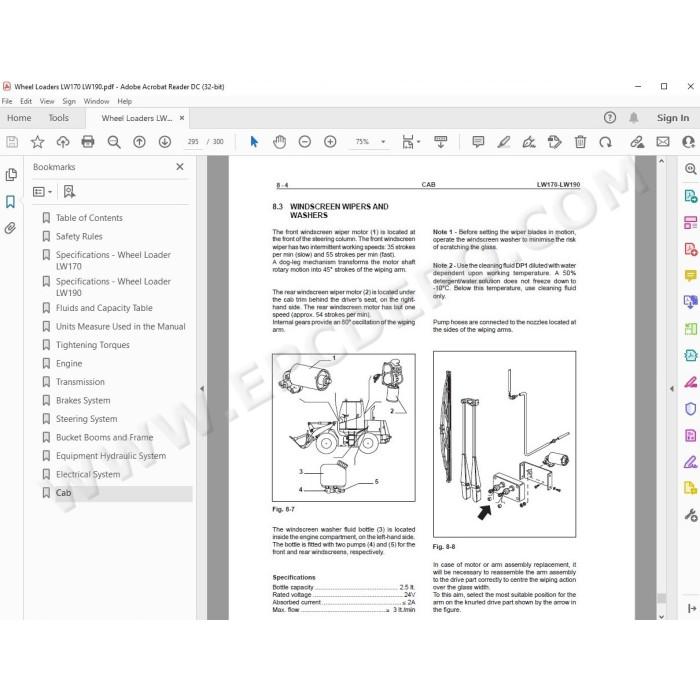Click the zoom in plus button
This screenshot has height=700, width=700.
pos(330,142)
